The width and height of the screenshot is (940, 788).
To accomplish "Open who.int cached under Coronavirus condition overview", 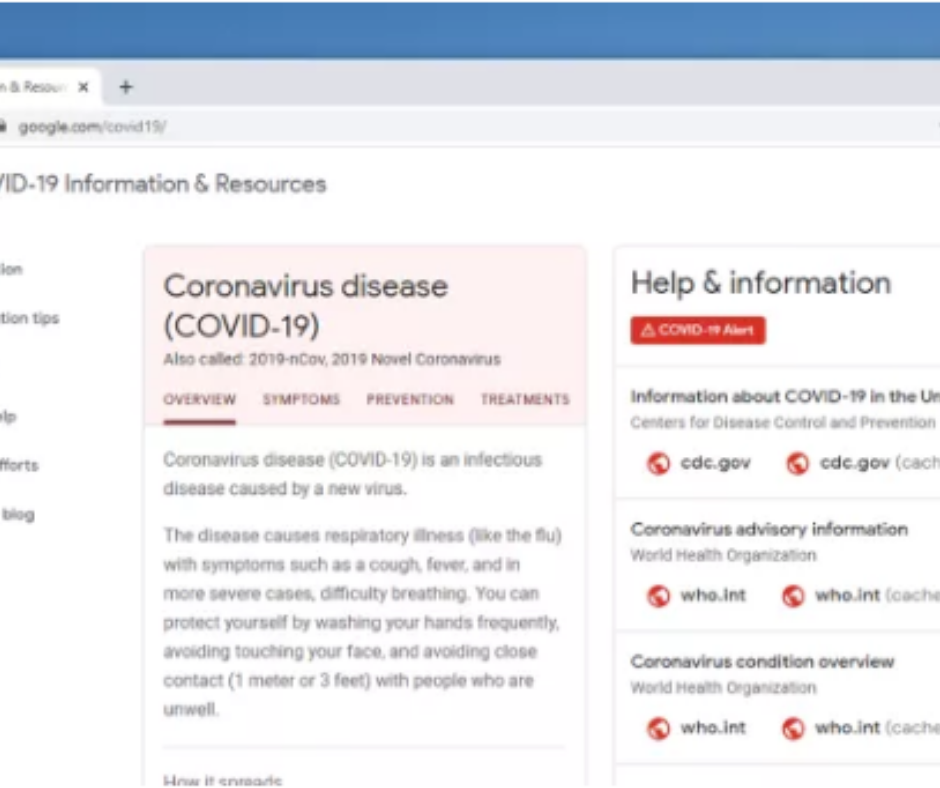I will (877, 728).
